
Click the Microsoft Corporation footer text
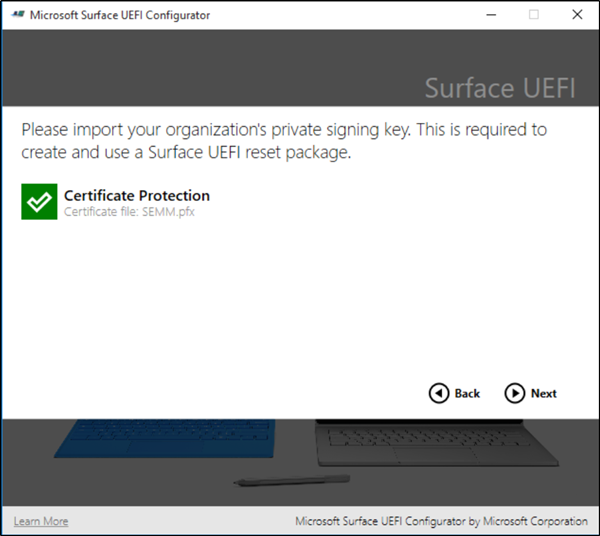pyautogui.click(x=441, y=521)
